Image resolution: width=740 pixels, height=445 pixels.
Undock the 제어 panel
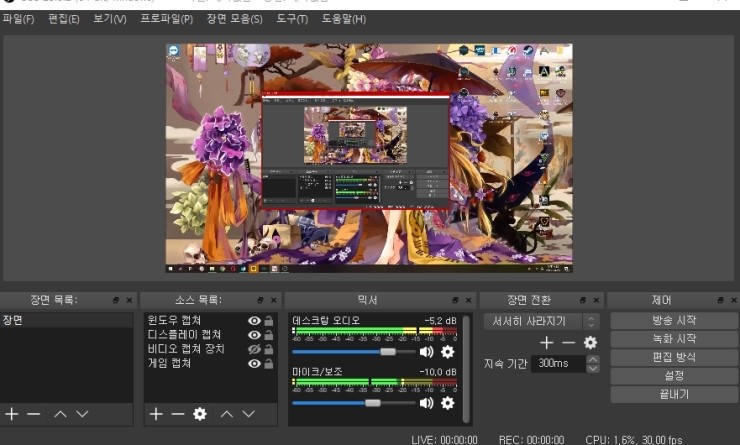(x=720, y=300)
